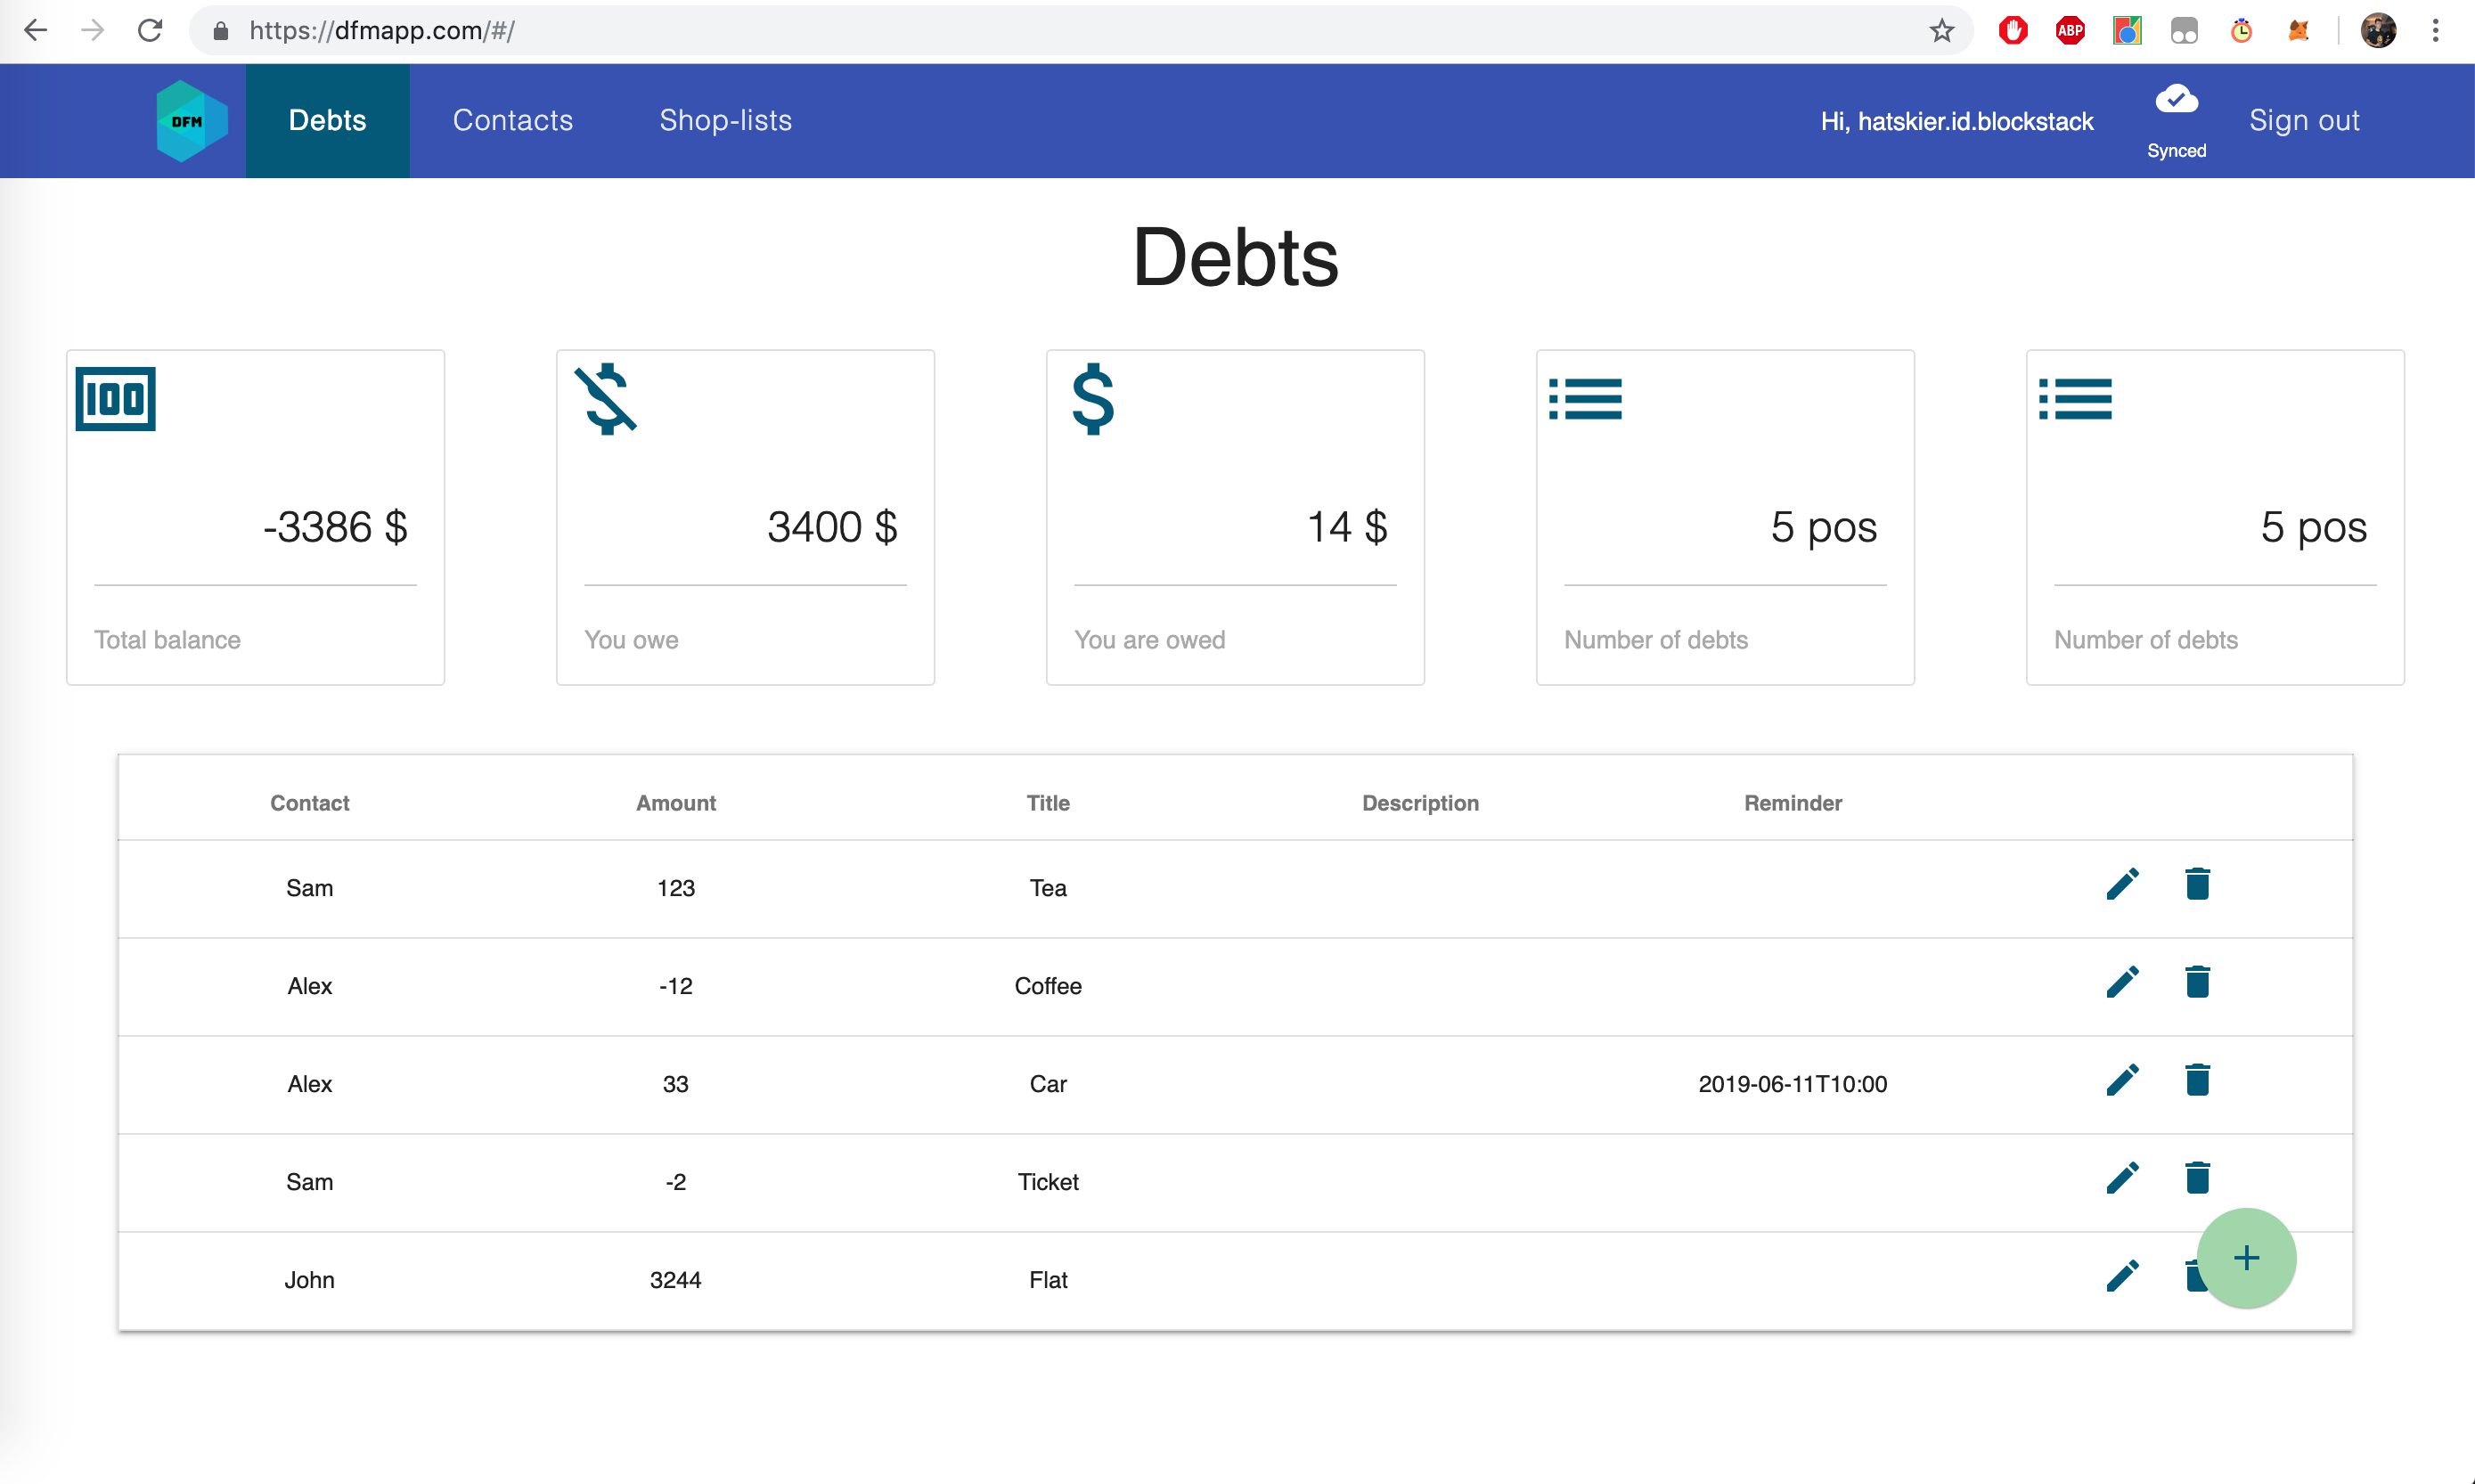Open the Contacts tab
Viewport: 2475px width, 1484px height.
(x=513, y=121)
